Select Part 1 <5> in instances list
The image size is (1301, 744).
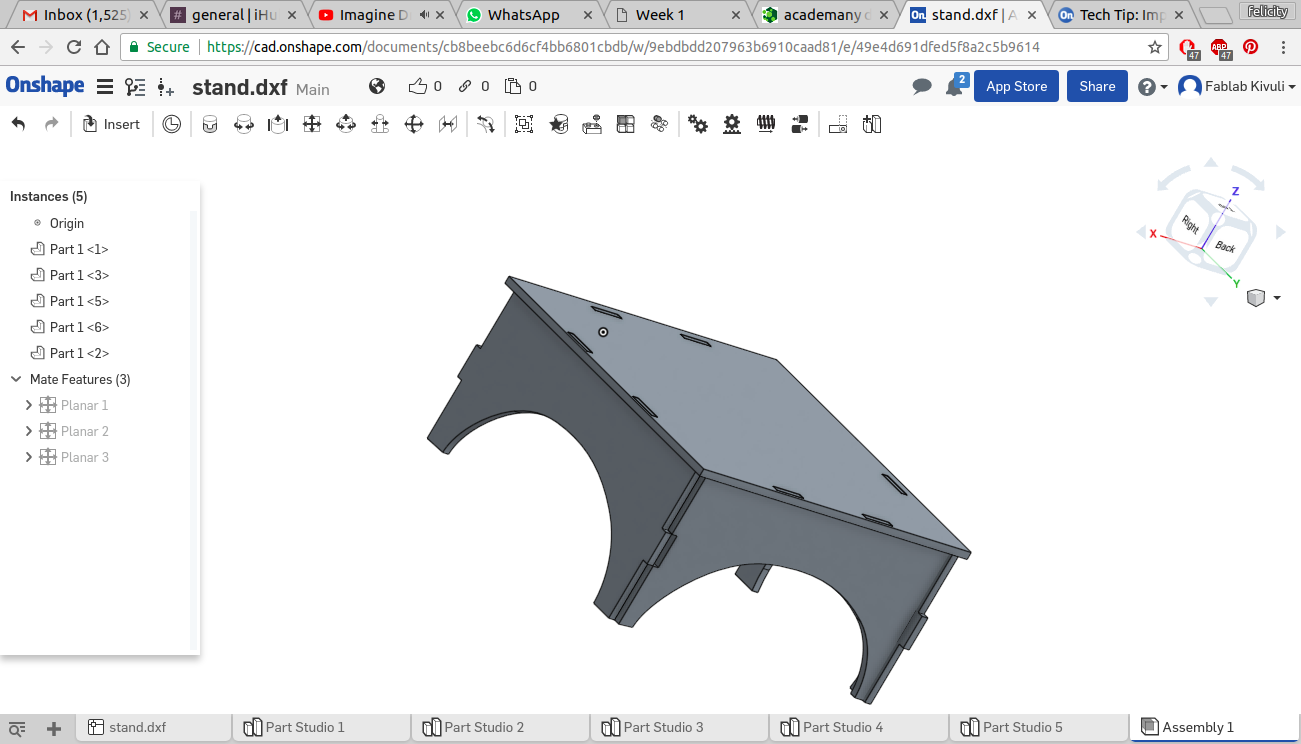[x=79, y=301]
